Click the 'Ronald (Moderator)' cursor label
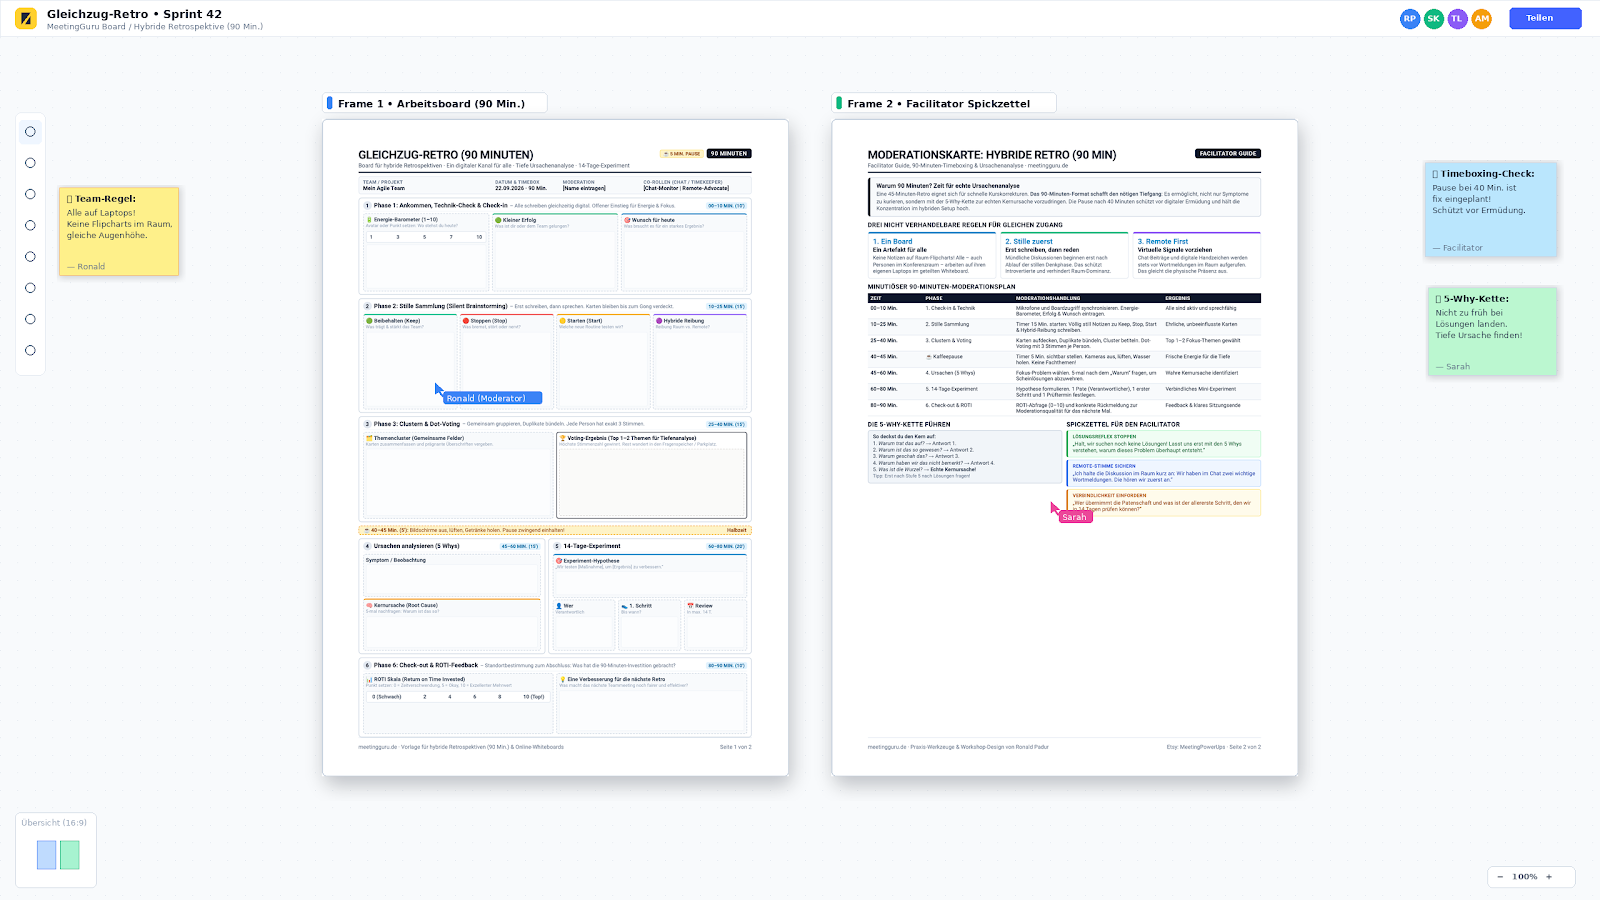This screenshot has height=900, width=1600. (492, 398)
